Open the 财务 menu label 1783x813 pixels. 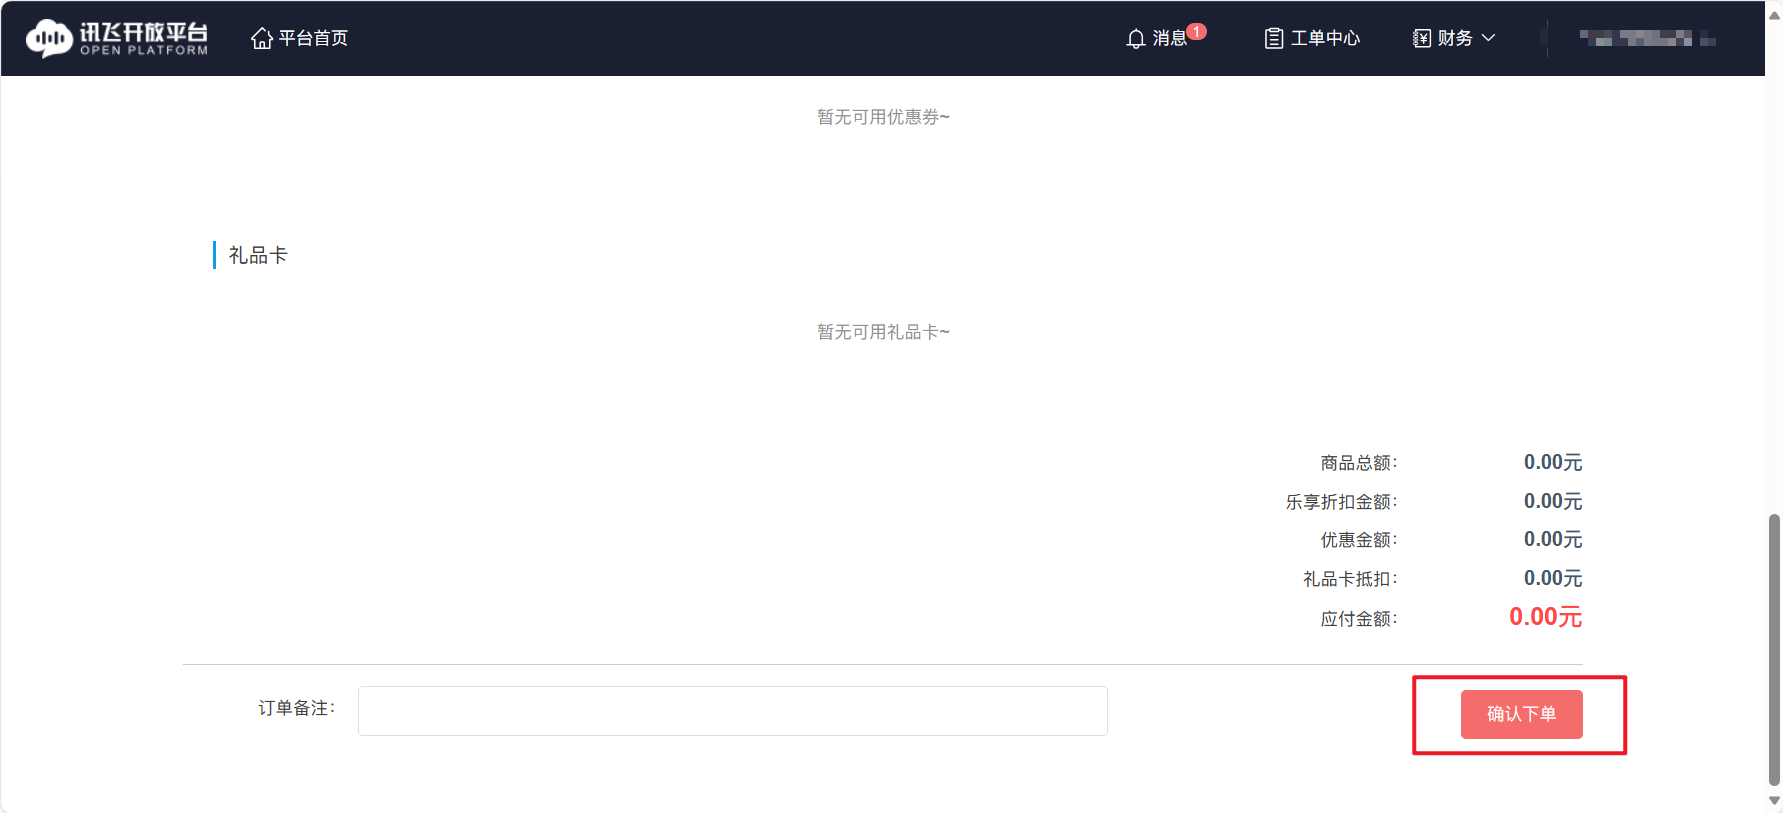1455,38
